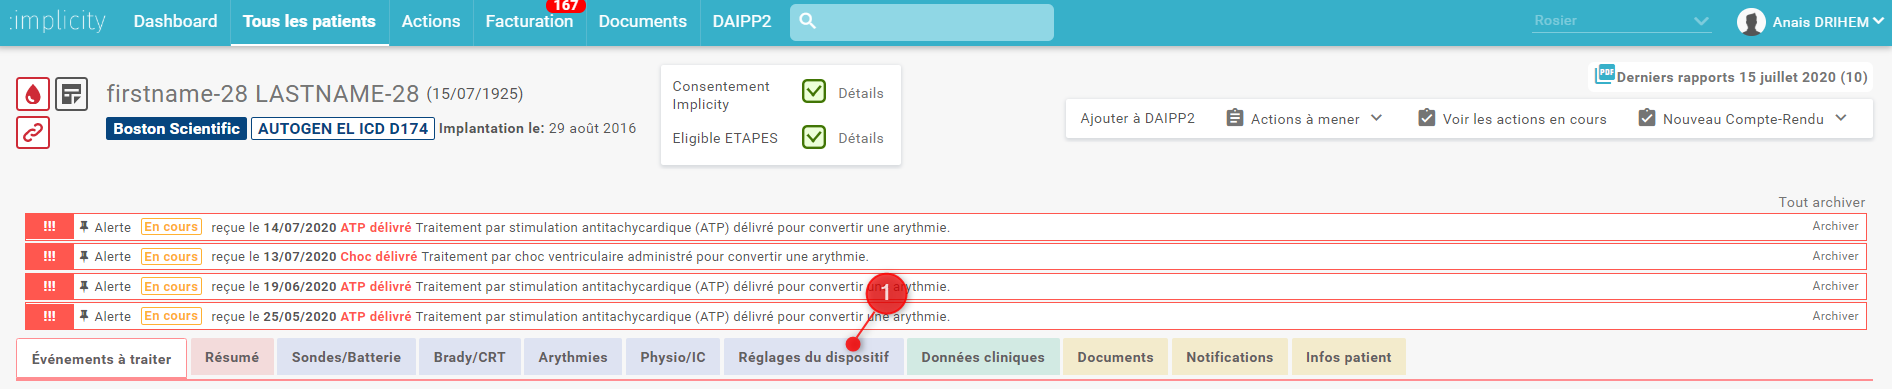The height and width of the screenshot is (389, 1892).
Task: Focus the top search field
Action: click(922, 22)
